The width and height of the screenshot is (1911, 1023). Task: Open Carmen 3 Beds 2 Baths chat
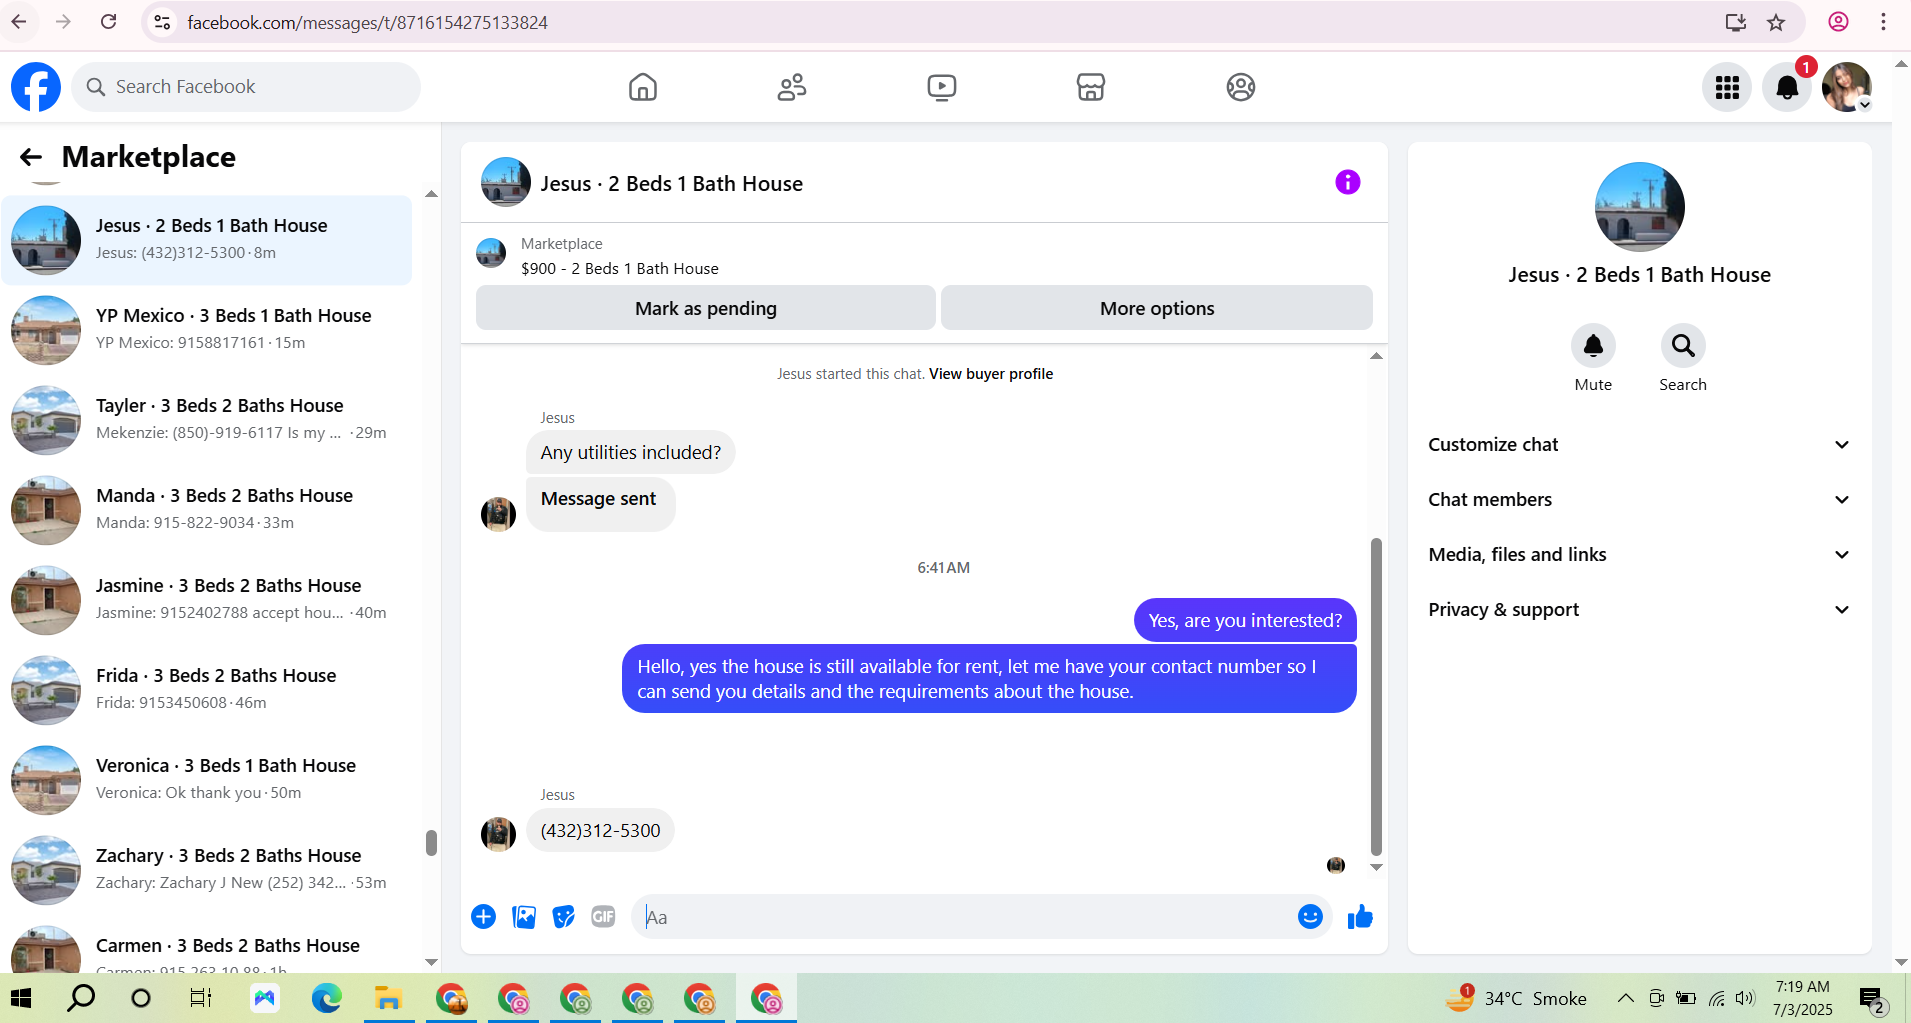tap(207, 945)
